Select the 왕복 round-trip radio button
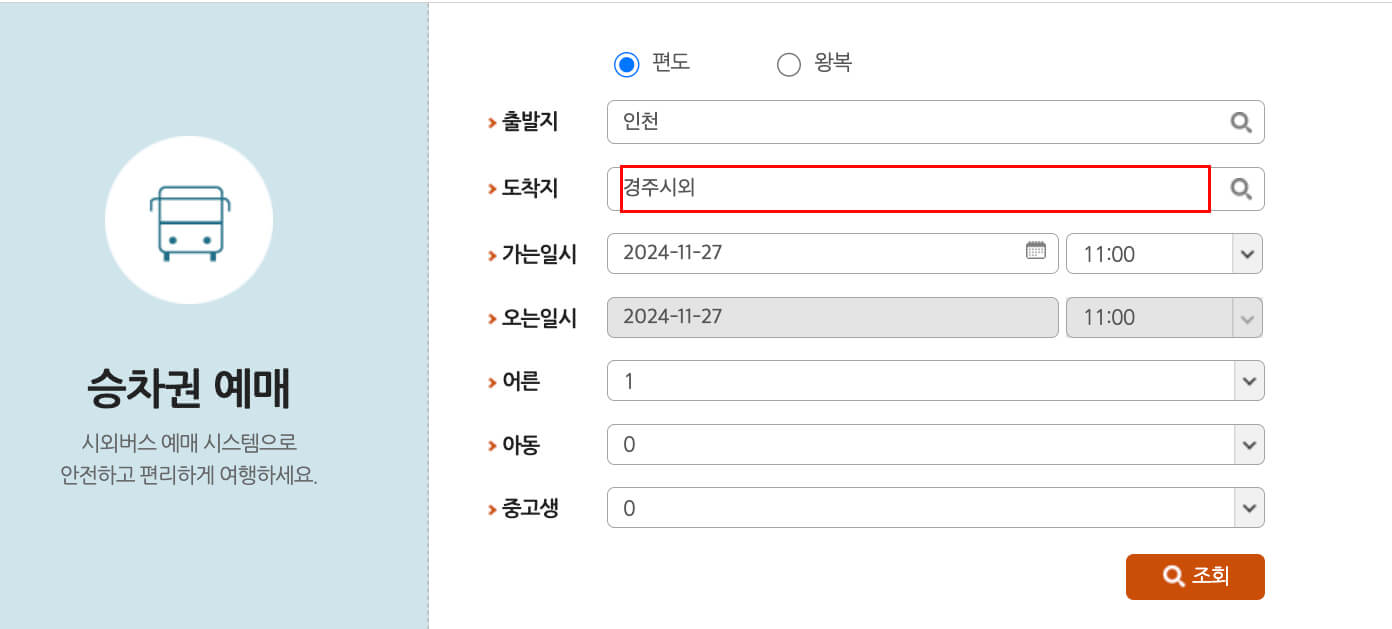This screenshot has width=1392, height=629. (x=789, y=63)
